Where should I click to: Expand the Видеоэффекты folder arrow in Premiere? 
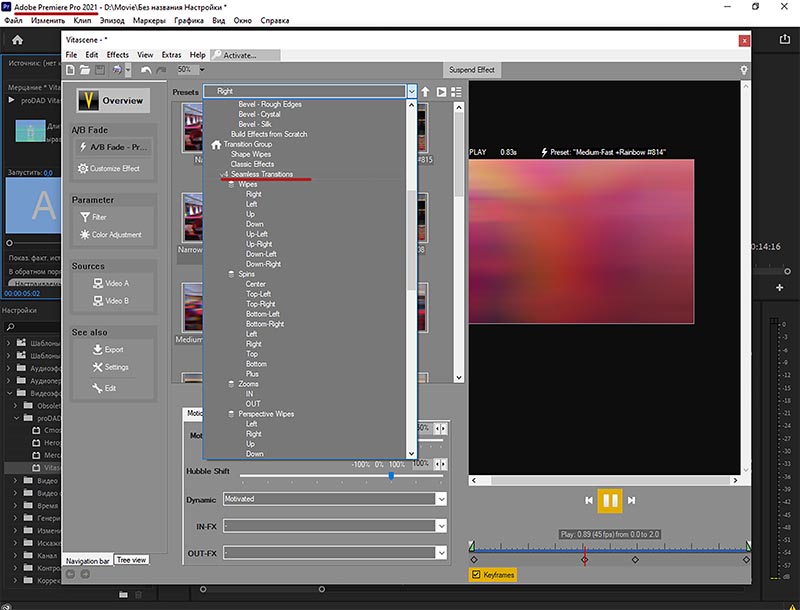point(9,393)
